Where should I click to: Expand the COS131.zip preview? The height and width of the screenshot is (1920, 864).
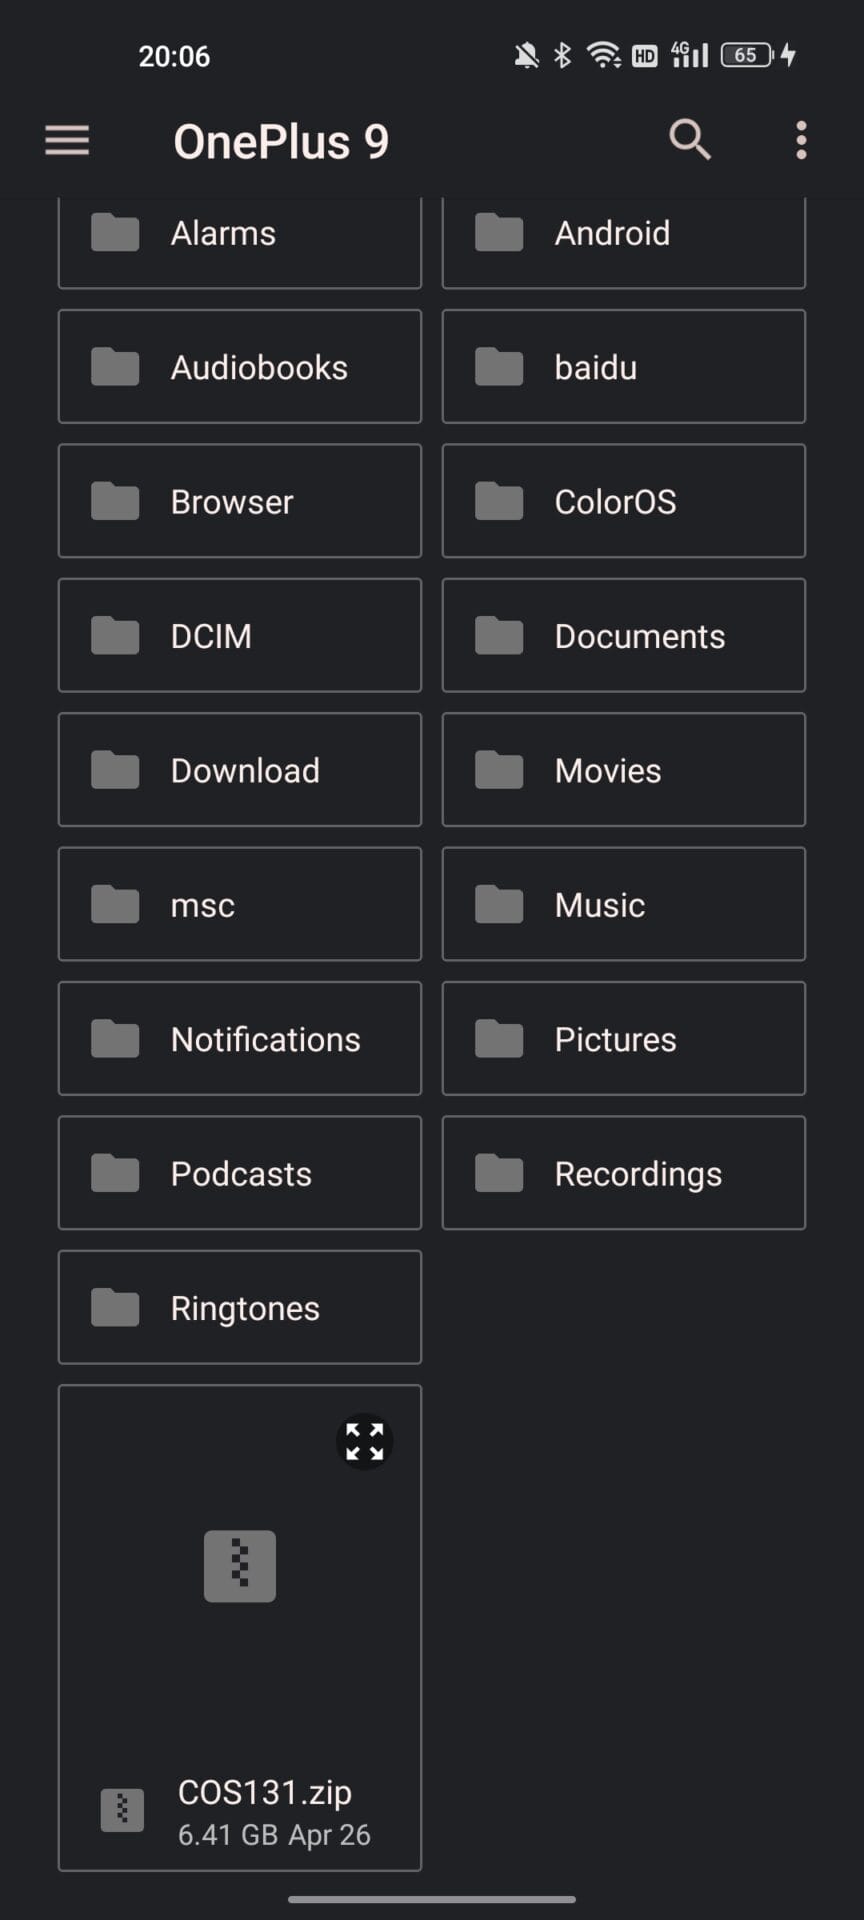(x=364, y=1441)
